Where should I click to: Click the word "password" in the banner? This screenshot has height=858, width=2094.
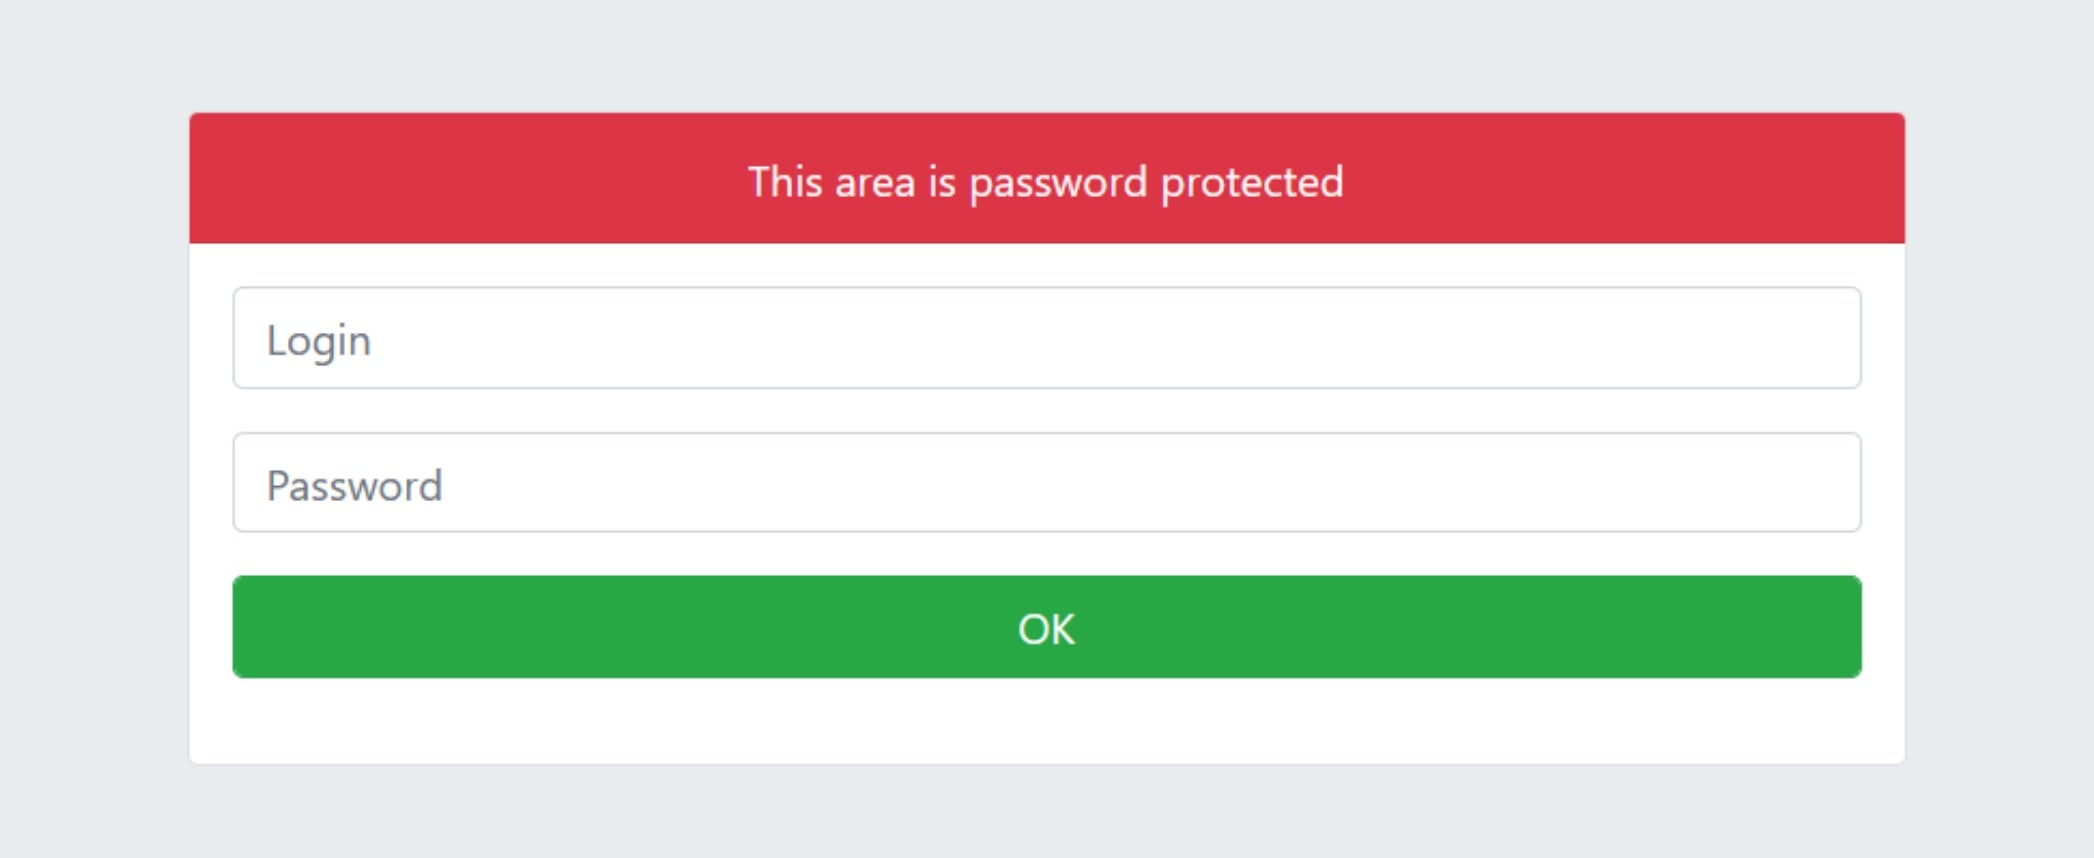[1058, 183]
